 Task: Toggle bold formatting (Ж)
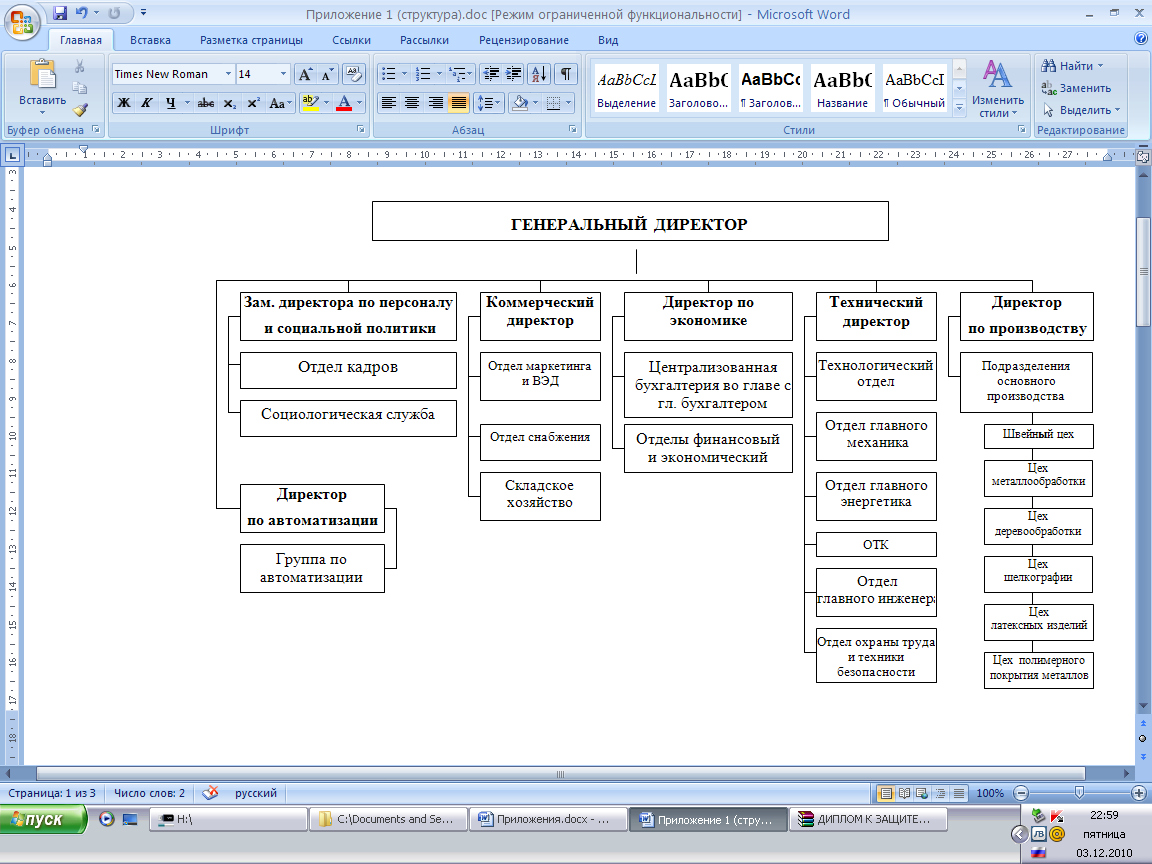(x=124, y=102)
